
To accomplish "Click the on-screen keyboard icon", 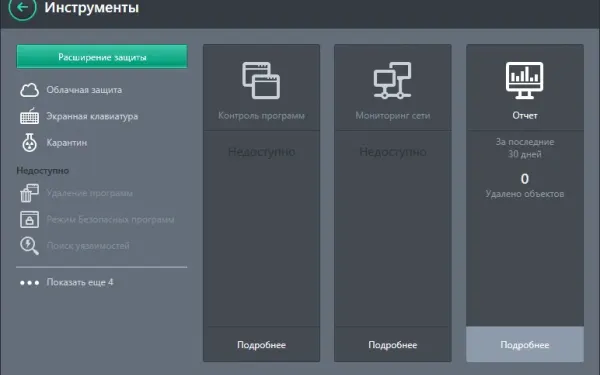I will [x=29, y=116].
